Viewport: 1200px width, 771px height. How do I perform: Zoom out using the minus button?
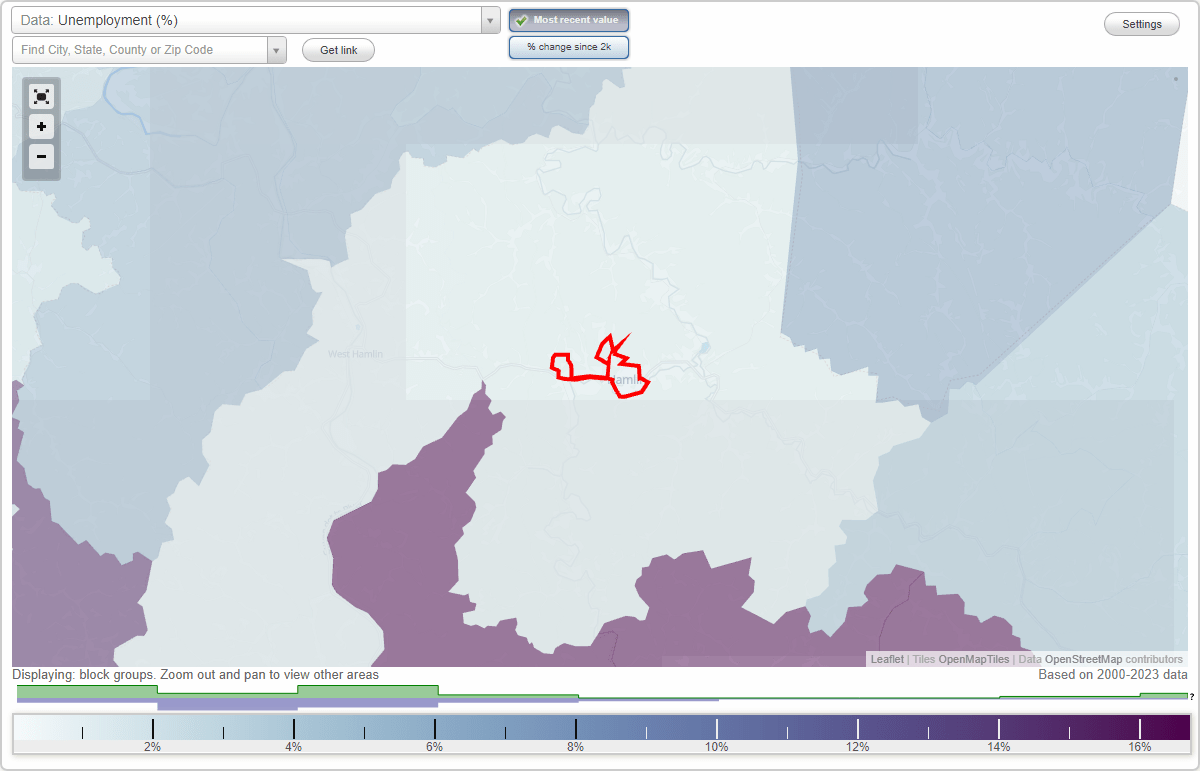(x=41, y=156)
